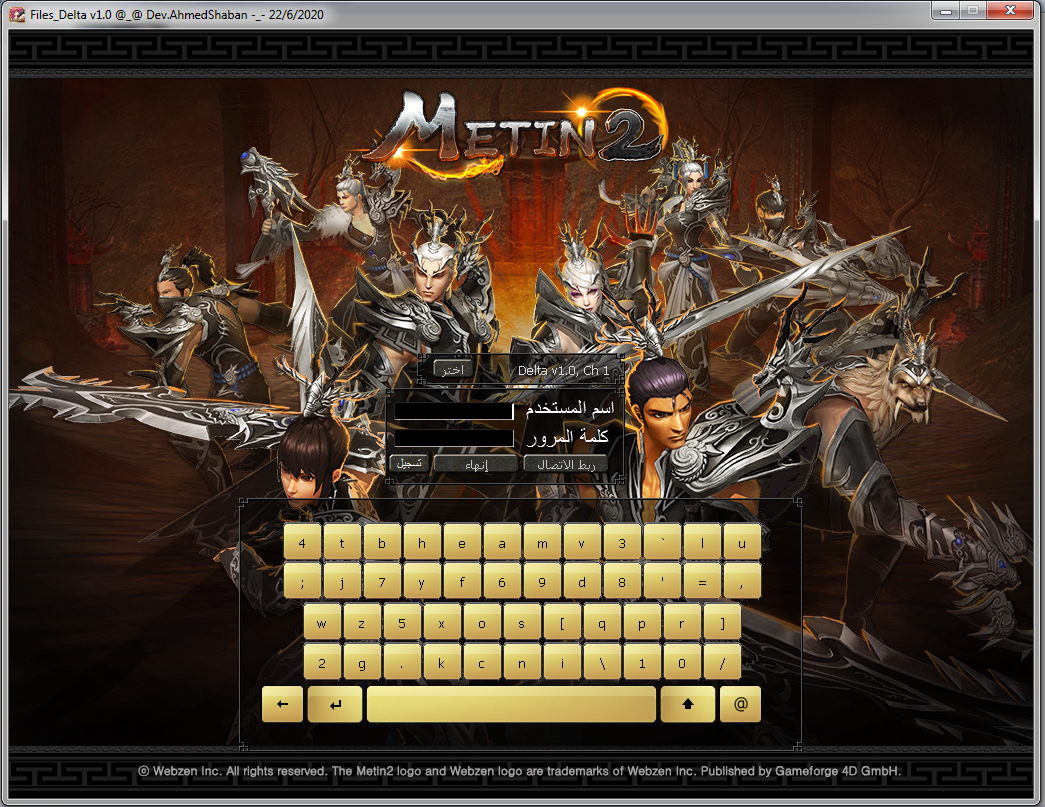Tap the 'o' letter key

click(482, 624)
